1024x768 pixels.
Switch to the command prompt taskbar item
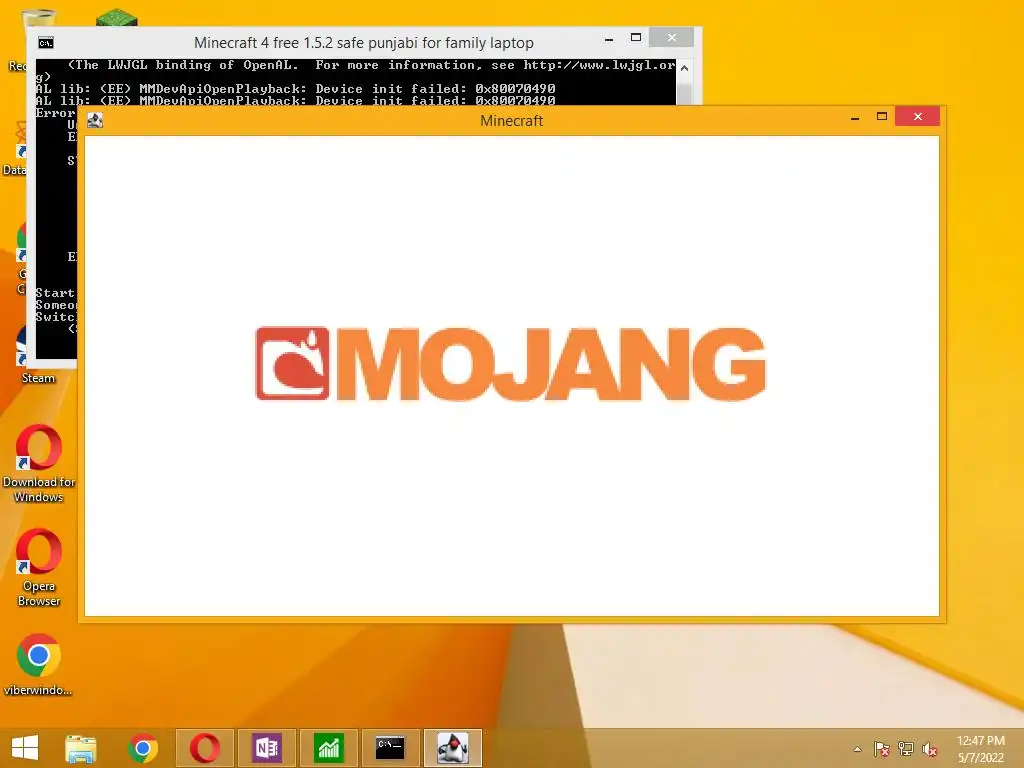point(391,748)
